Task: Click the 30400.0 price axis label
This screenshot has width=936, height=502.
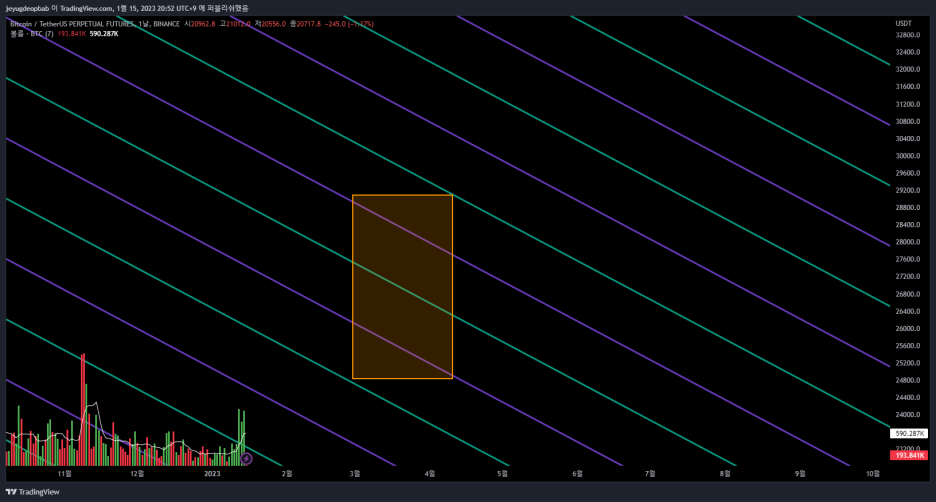Action: point(907,138)
